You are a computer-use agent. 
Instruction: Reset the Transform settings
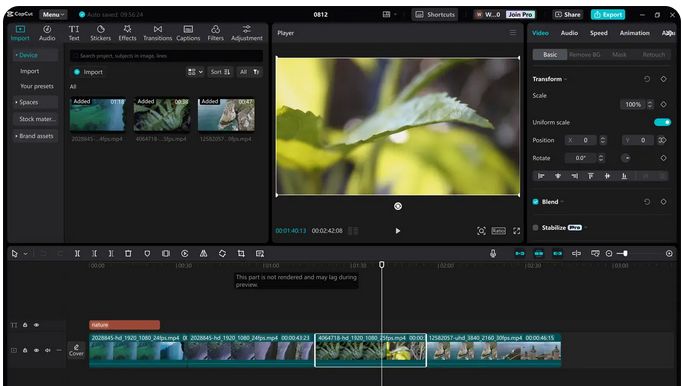[647, 79]
